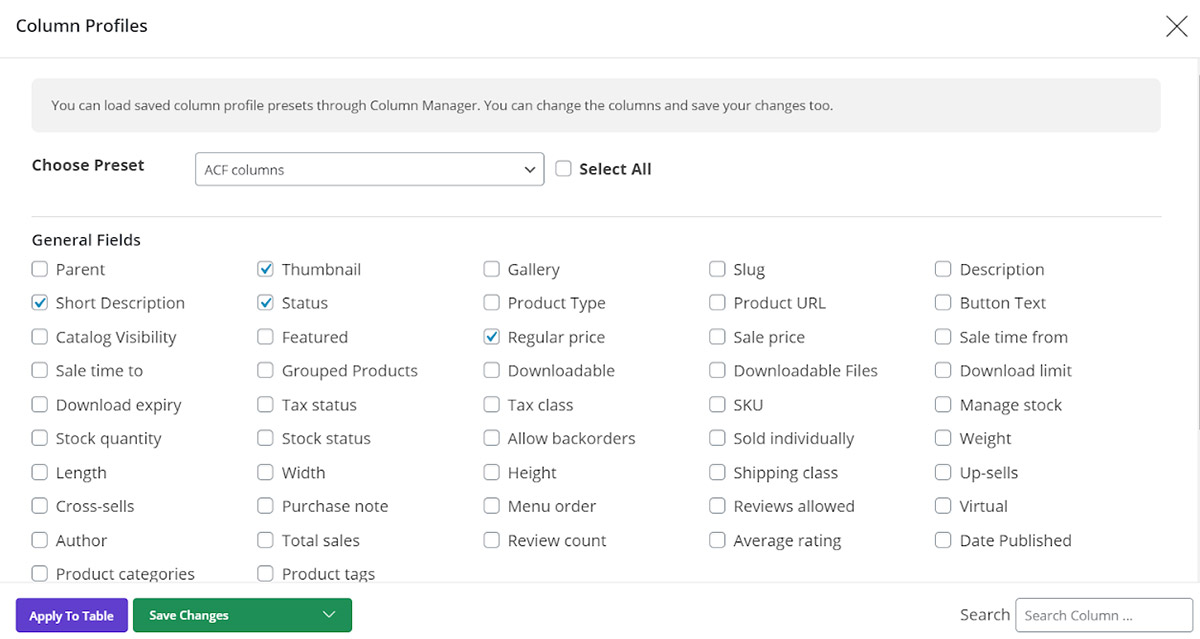Check the Product categories checkbox
This screenshot has width=1200, height=639.
tap(40, 573)
